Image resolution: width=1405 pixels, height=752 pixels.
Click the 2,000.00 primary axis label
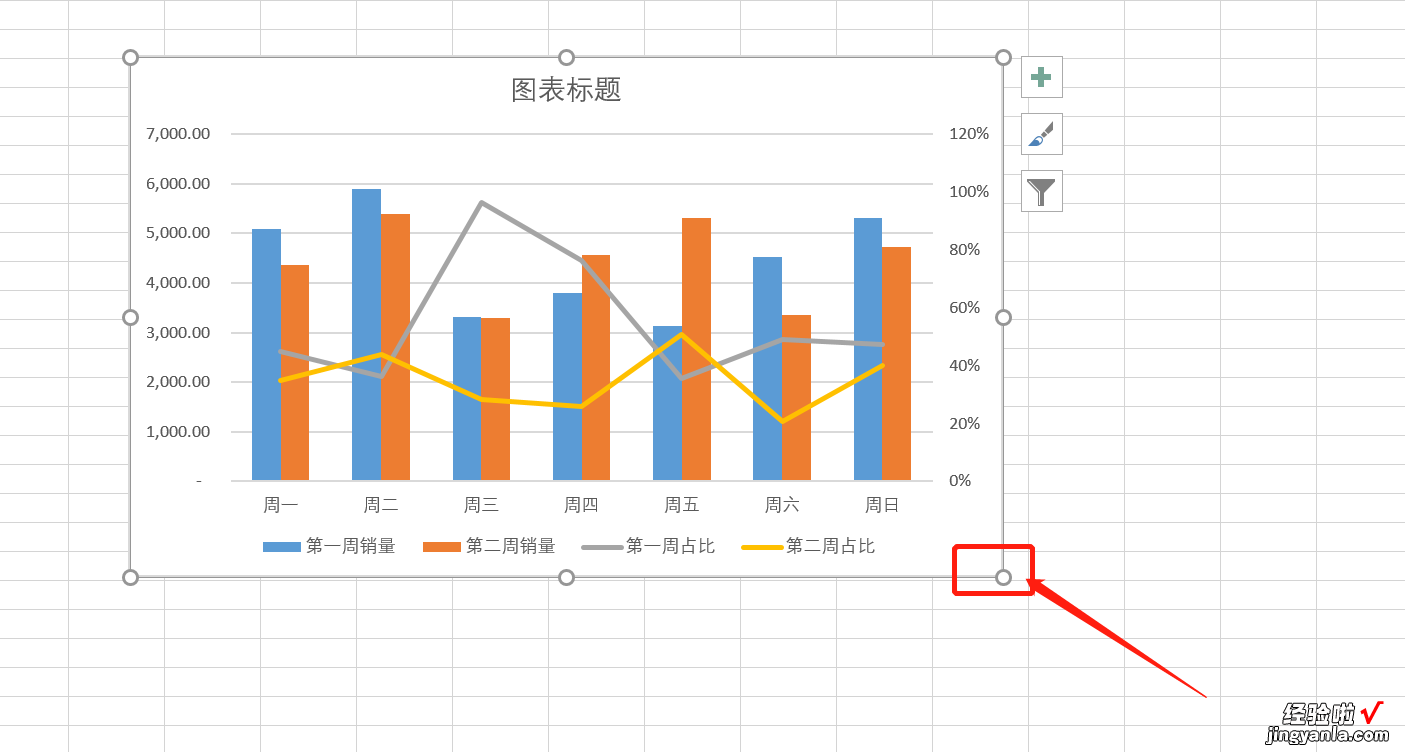178,382
